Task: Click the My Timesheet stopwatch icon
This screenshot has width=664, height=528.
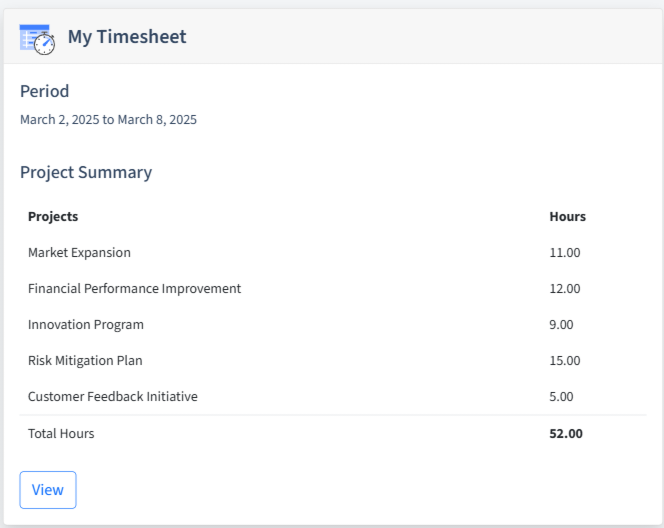Action: [37, 39]
